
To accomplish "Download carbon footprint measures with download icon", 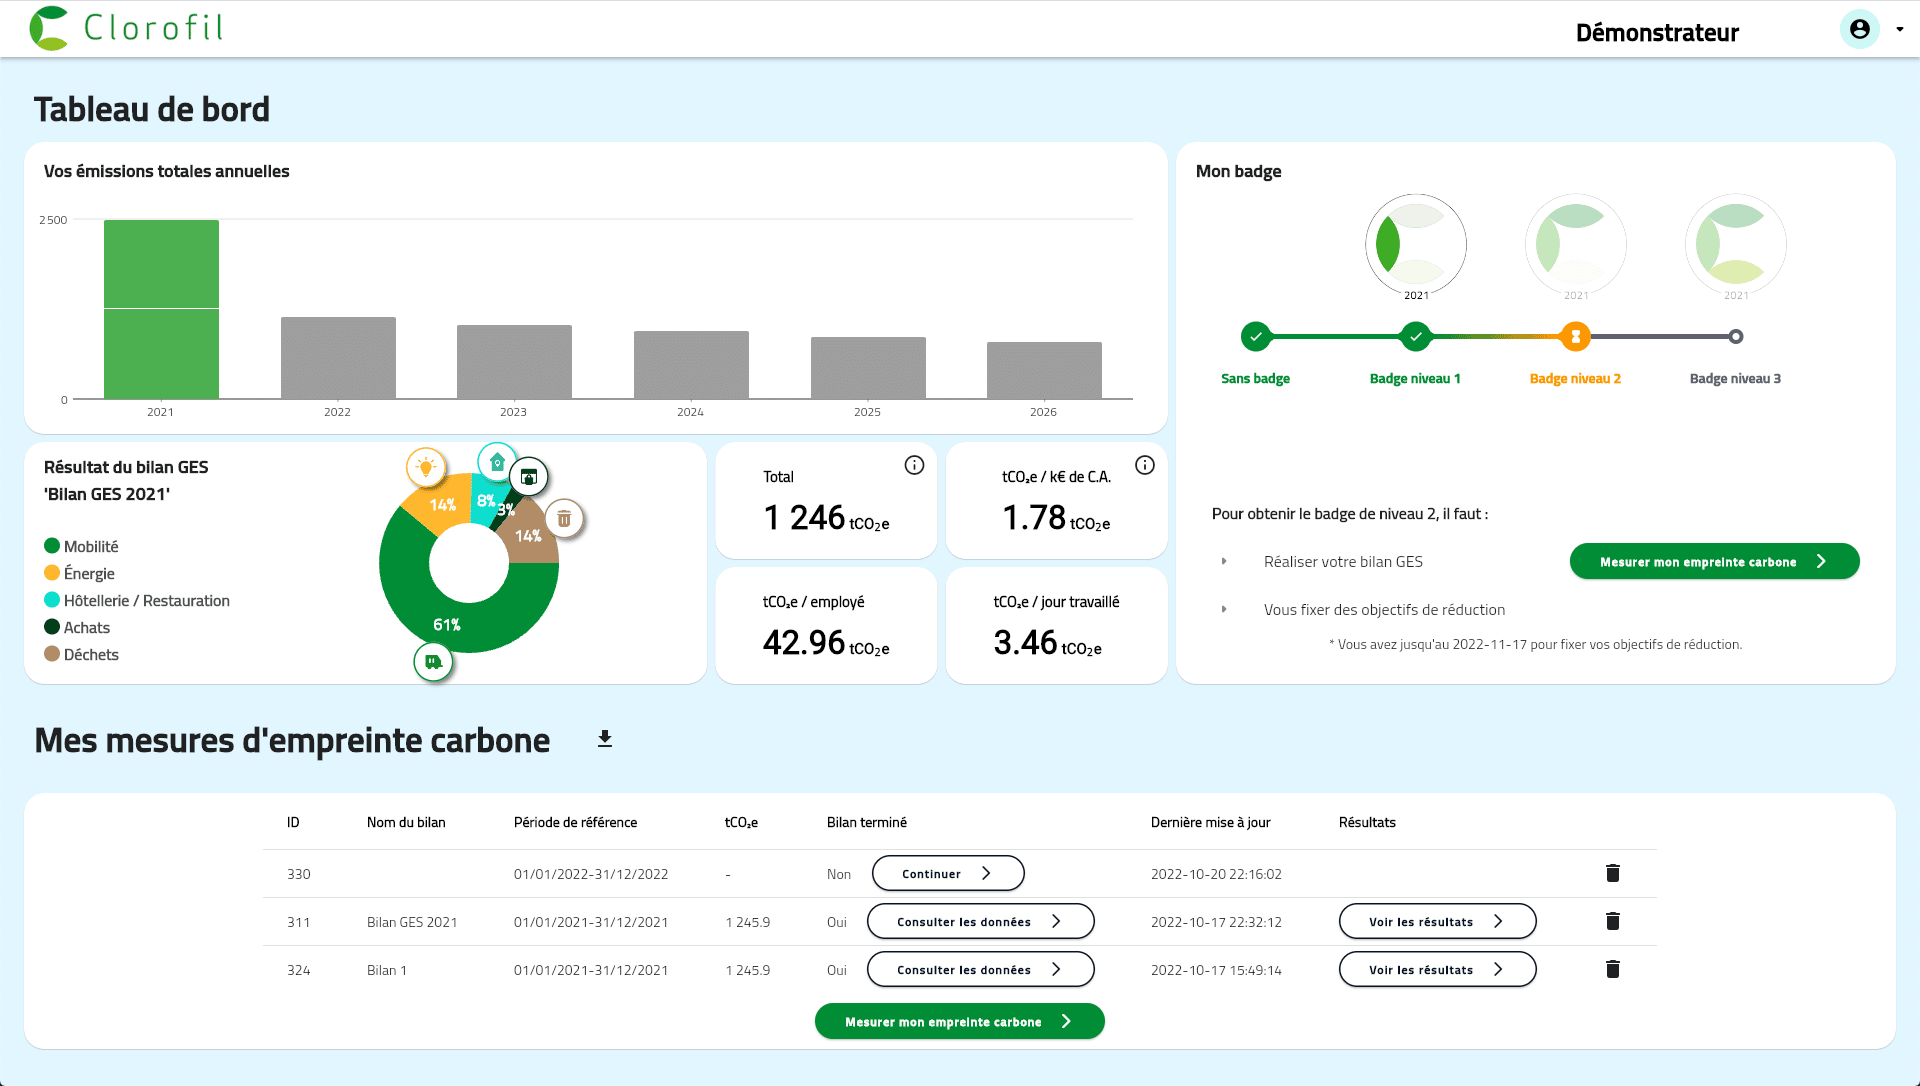I will 604,739.
